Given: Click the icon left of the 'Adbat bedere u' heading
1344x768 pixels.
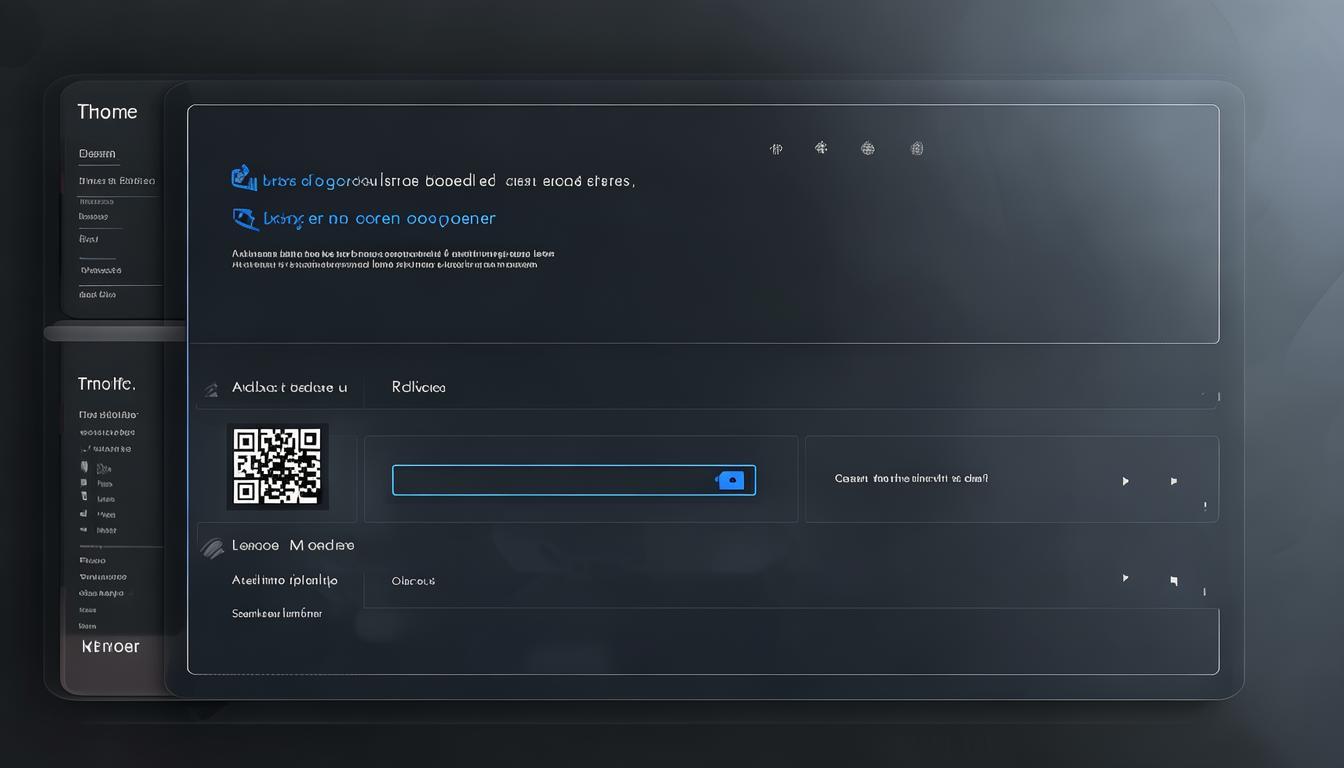Looking at the screenshot, I should pyautogui.click(x=211, y=389).
